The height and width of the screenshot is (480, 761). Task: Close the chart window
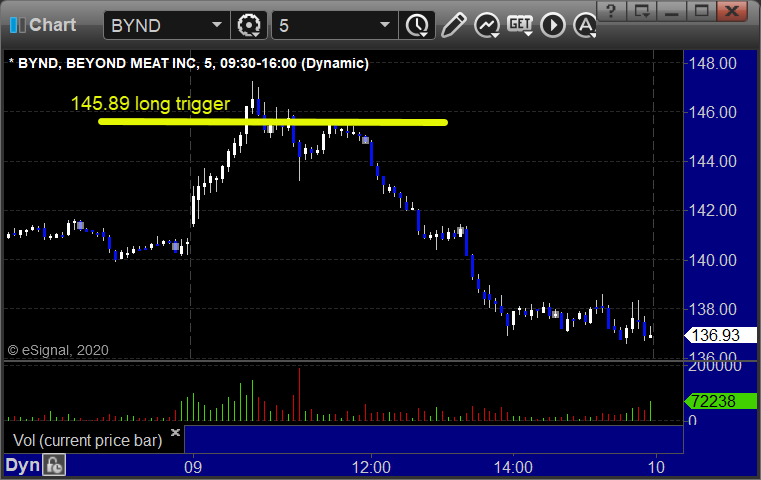coord(732,11)
